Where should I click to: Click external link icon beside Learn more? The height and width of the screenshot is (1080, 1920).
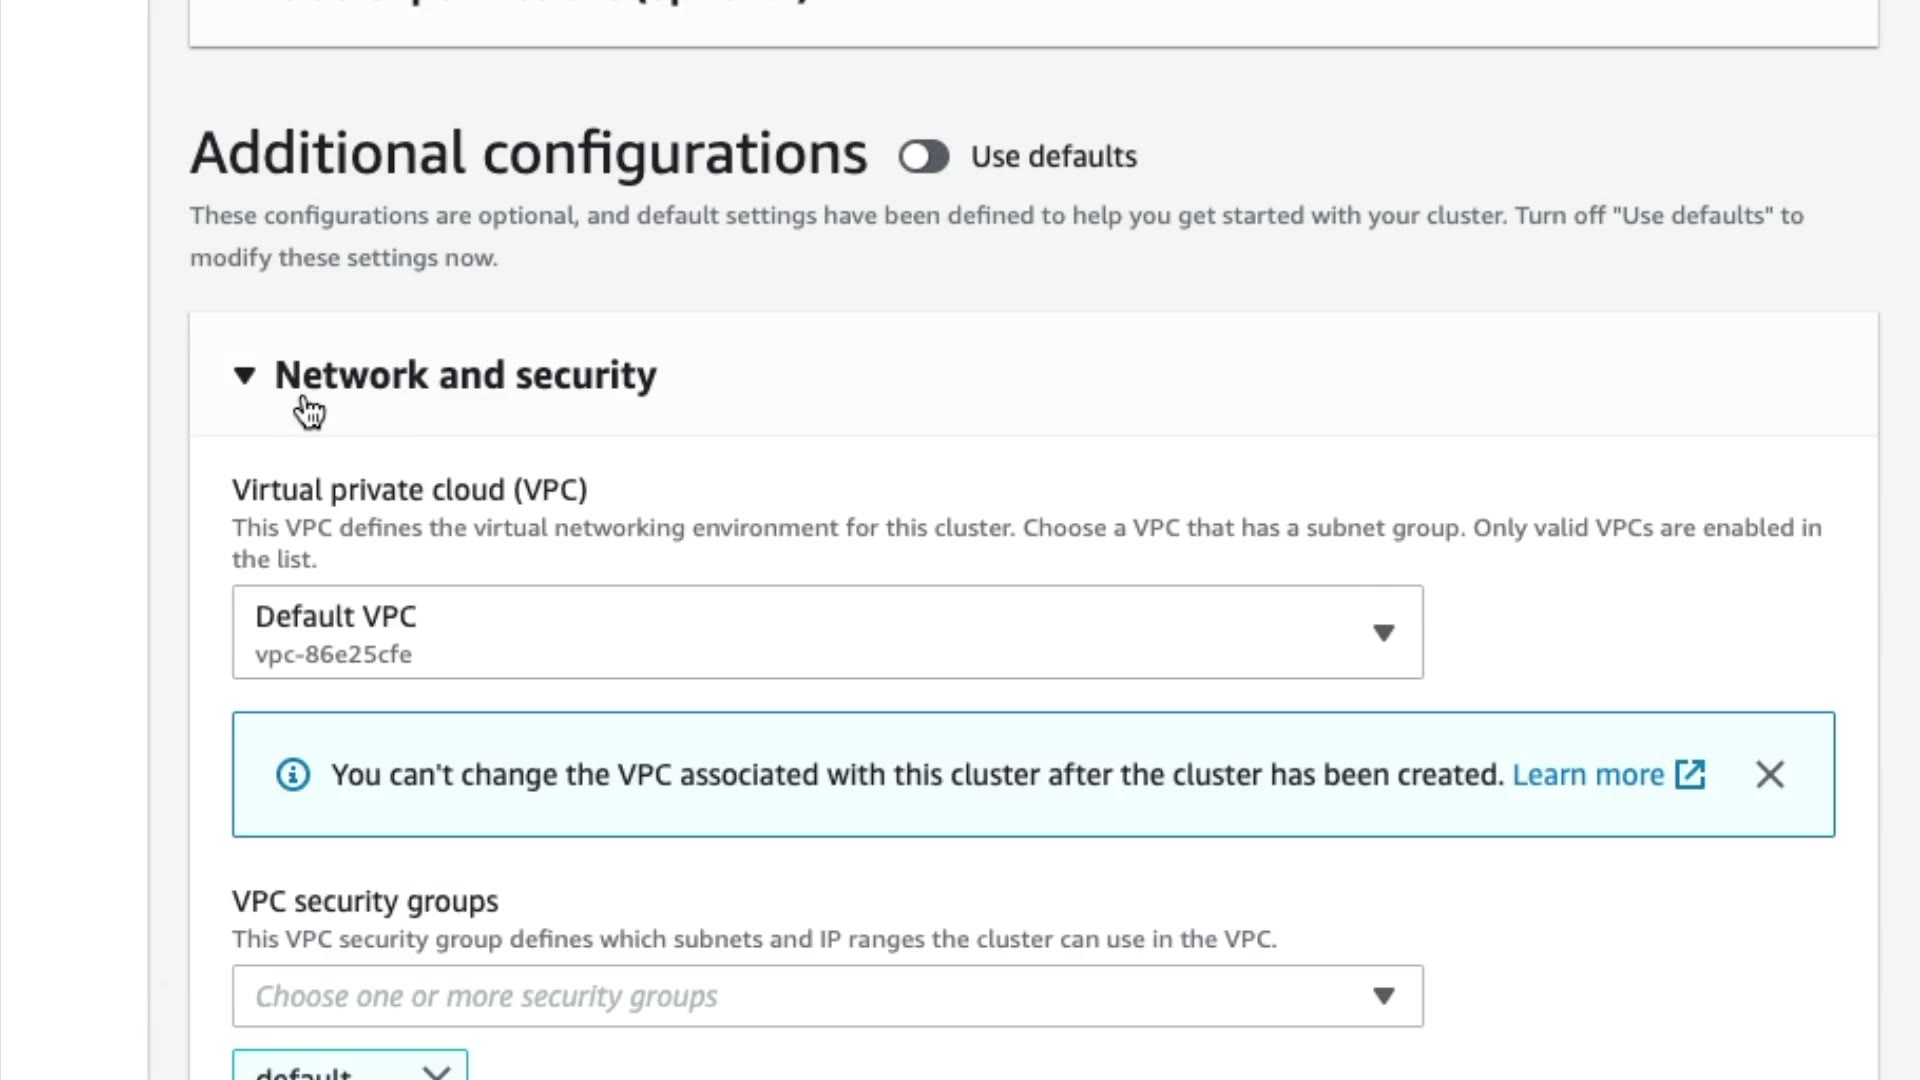(x=1690, y=775)
